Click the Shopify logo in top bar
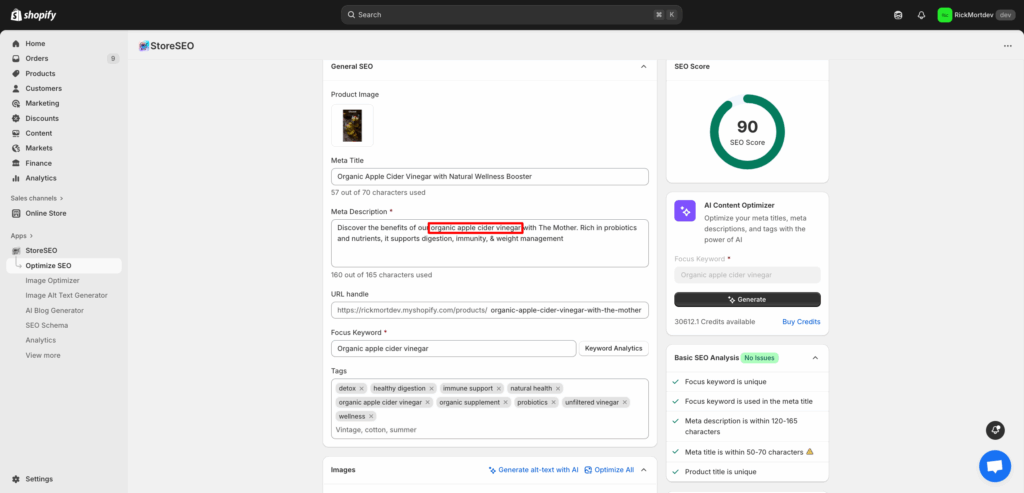Image resolution: width=1024 pixels, height=493 pixels. (x=35, y=14)
